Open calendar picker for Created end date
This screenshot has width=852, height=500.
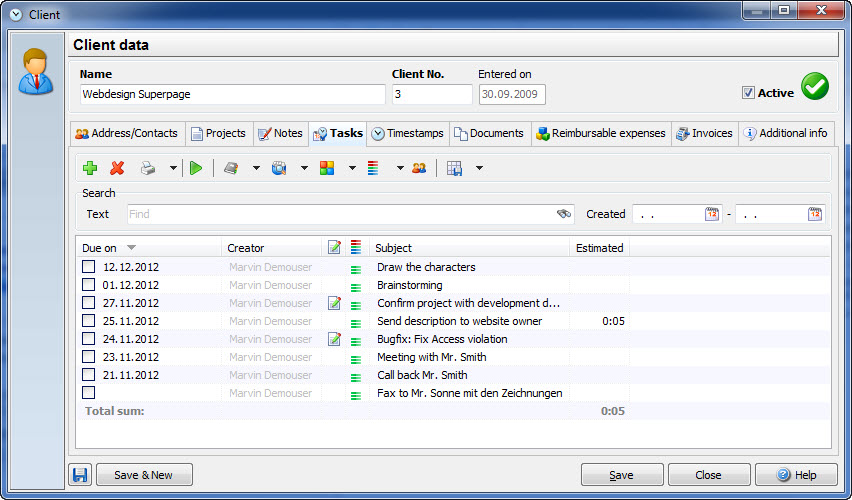pos(815,214)
